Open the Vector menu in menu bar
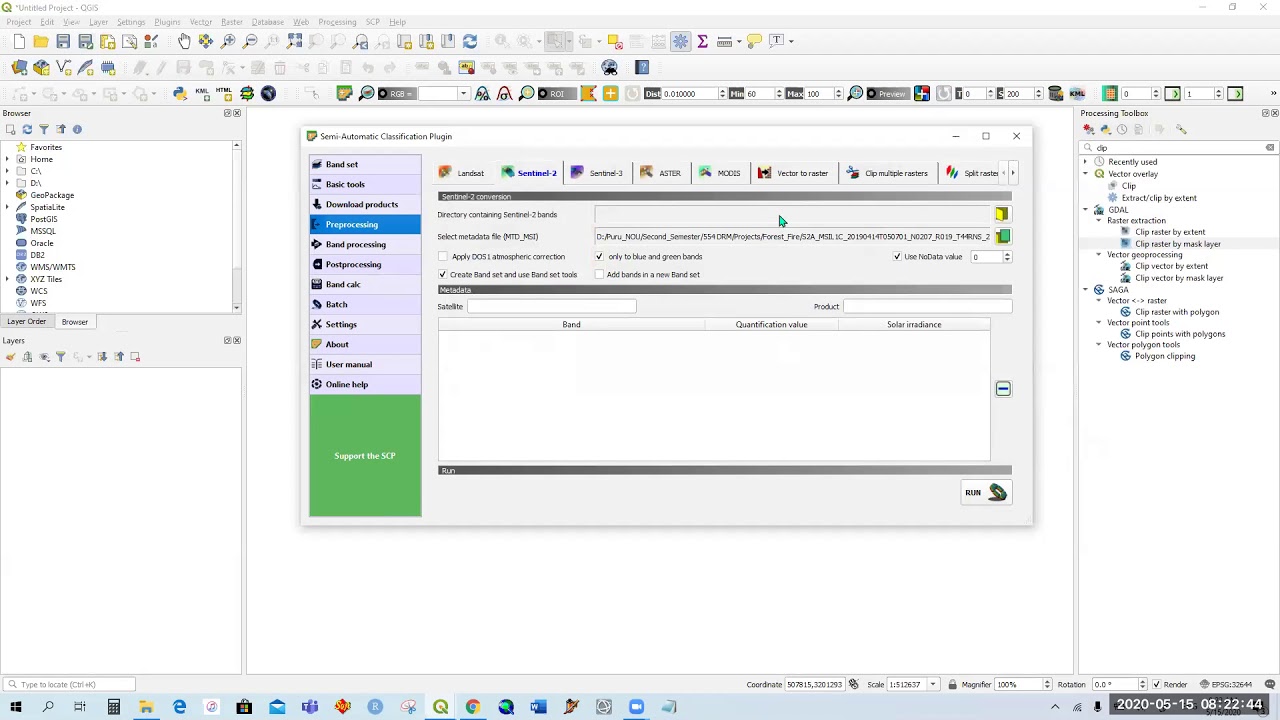 (x=201, y=22)
